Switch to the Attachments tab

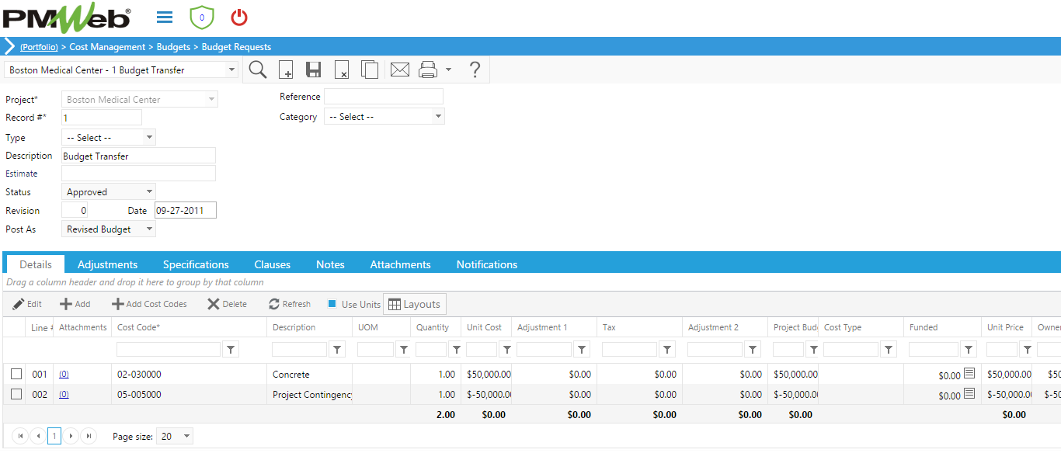pyautogui.click(x=400, y=264)
